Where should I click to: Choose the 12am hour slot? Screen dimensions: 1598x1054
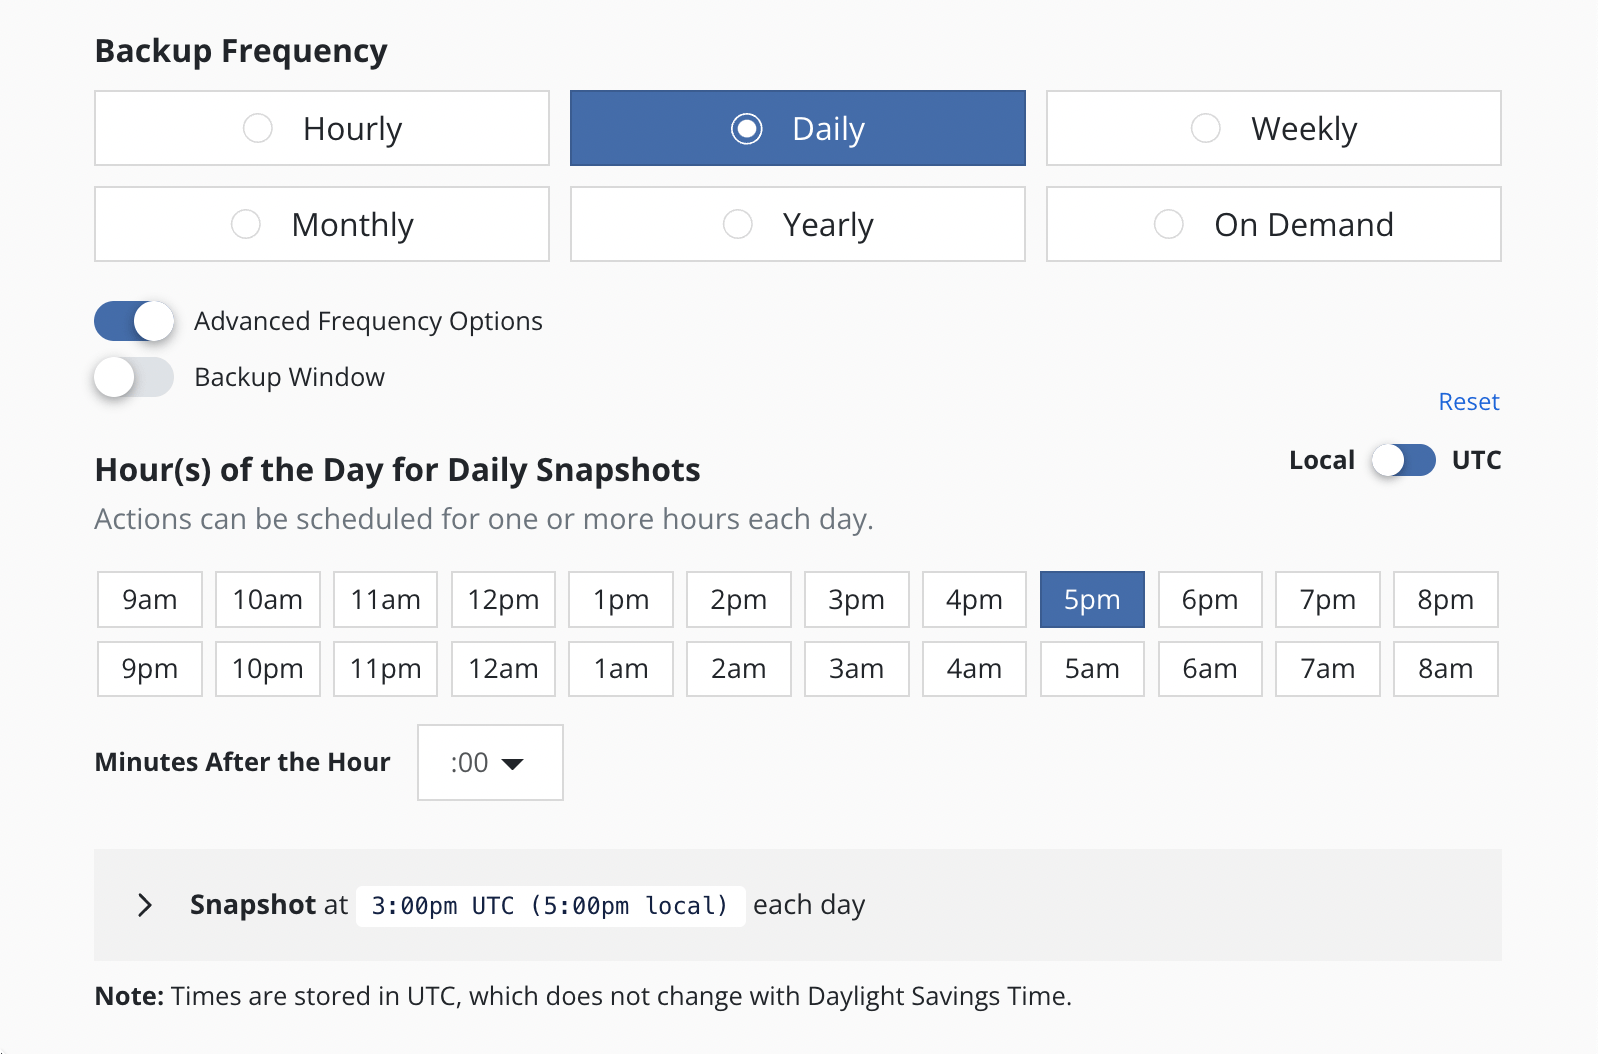[x=503, y=669]
